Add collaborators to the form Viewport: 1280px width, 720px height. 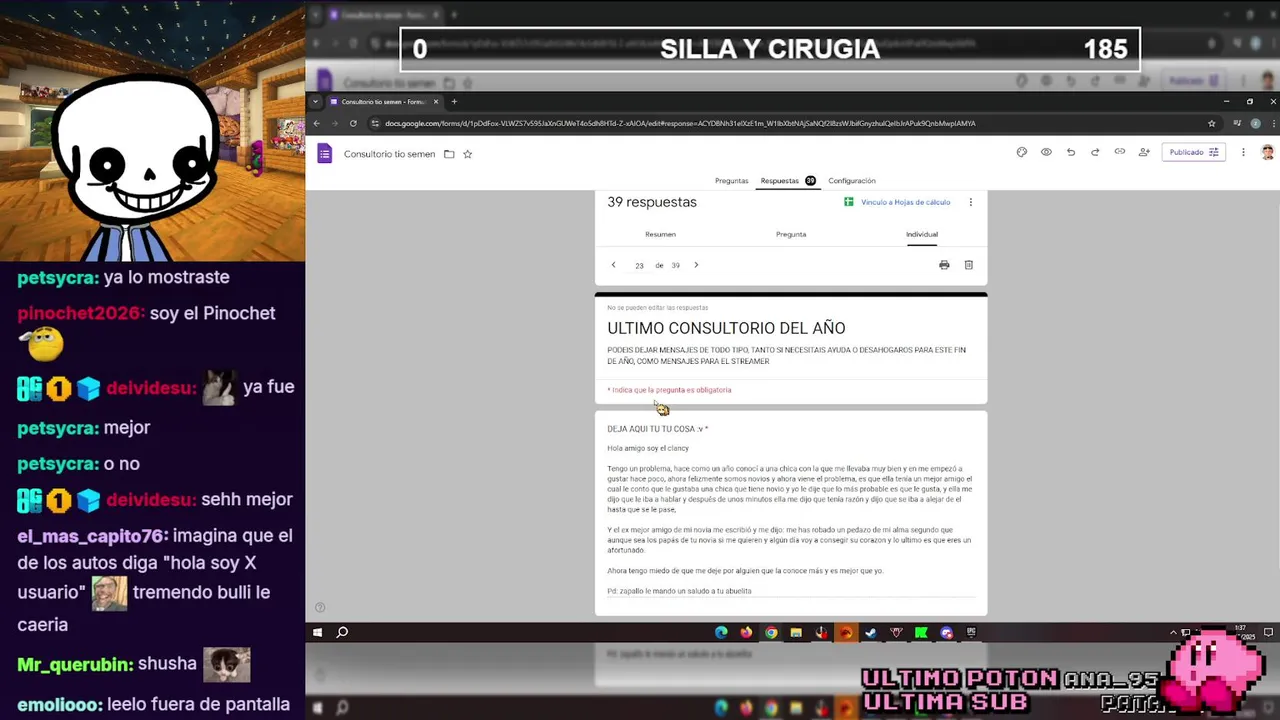(1144, 152)
